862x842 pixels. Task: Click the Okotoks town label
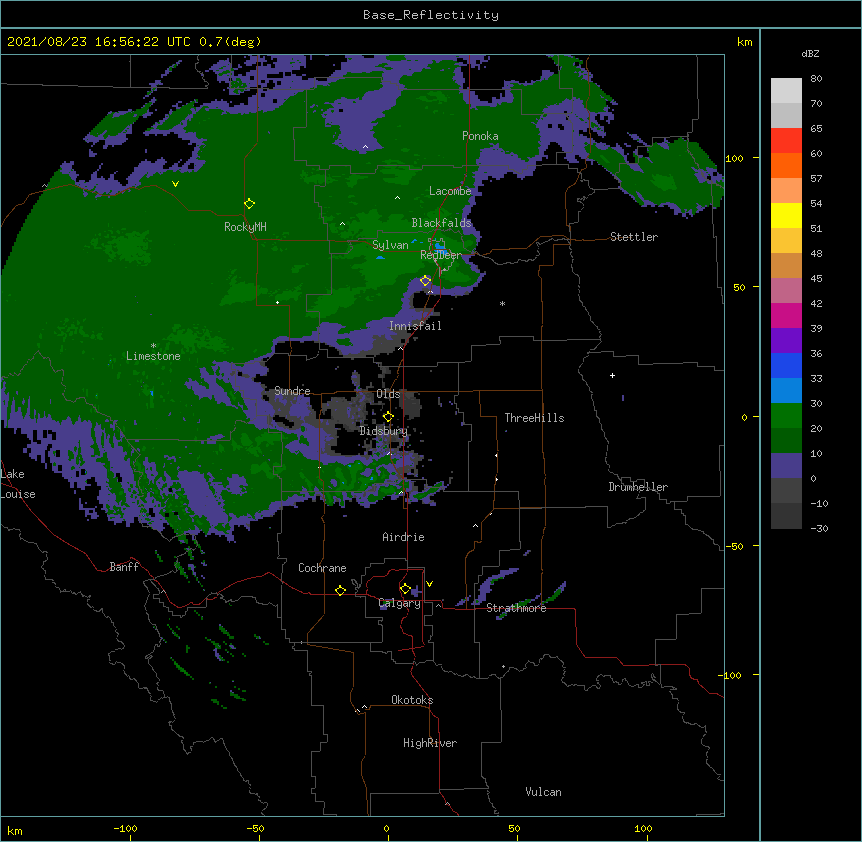pos(412,700)
